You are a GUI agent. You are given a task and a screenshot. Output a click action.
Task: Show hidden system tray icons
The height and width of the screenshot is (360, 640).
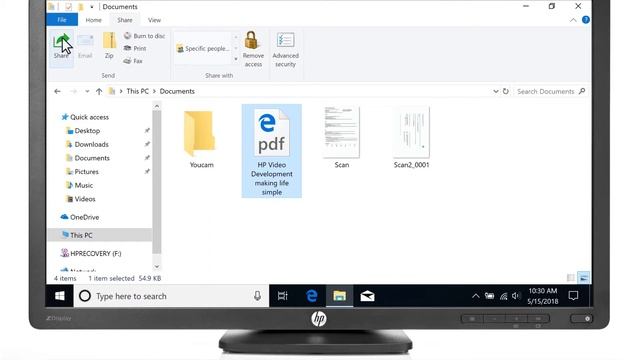click(x=476, y=296)
